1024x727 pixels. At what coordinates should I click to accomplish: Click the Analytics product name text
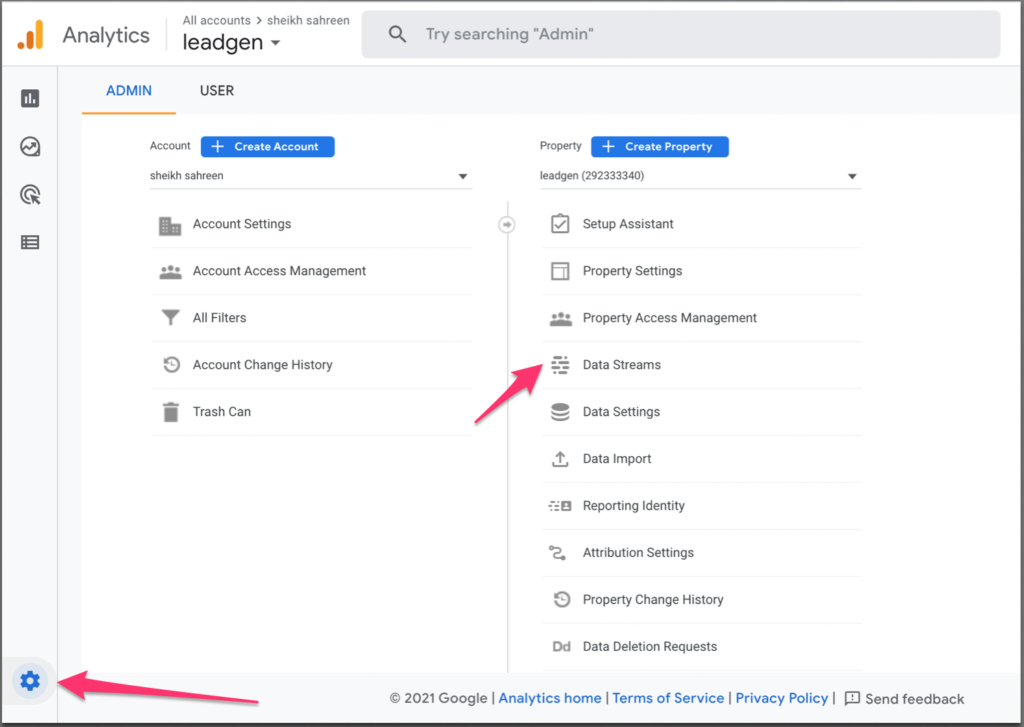[x=106, y=35]
